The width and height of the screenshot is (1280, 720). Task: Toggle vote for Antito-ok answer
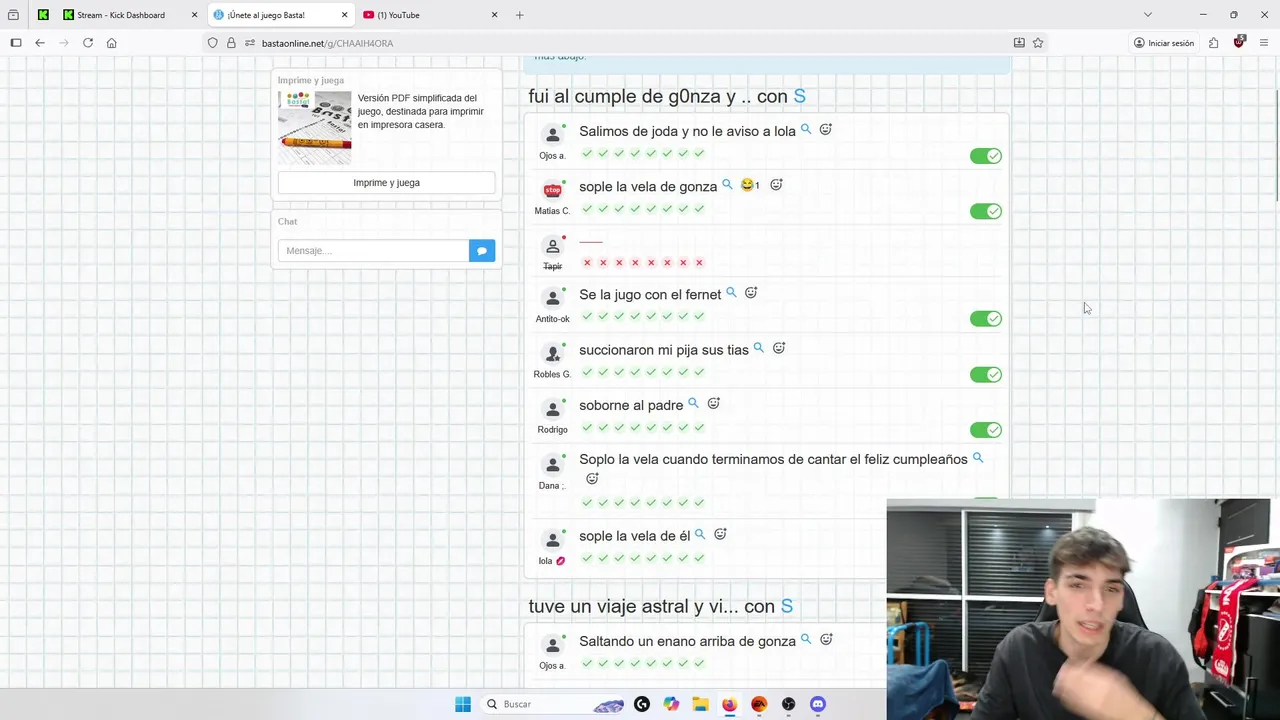click(986, 319)
